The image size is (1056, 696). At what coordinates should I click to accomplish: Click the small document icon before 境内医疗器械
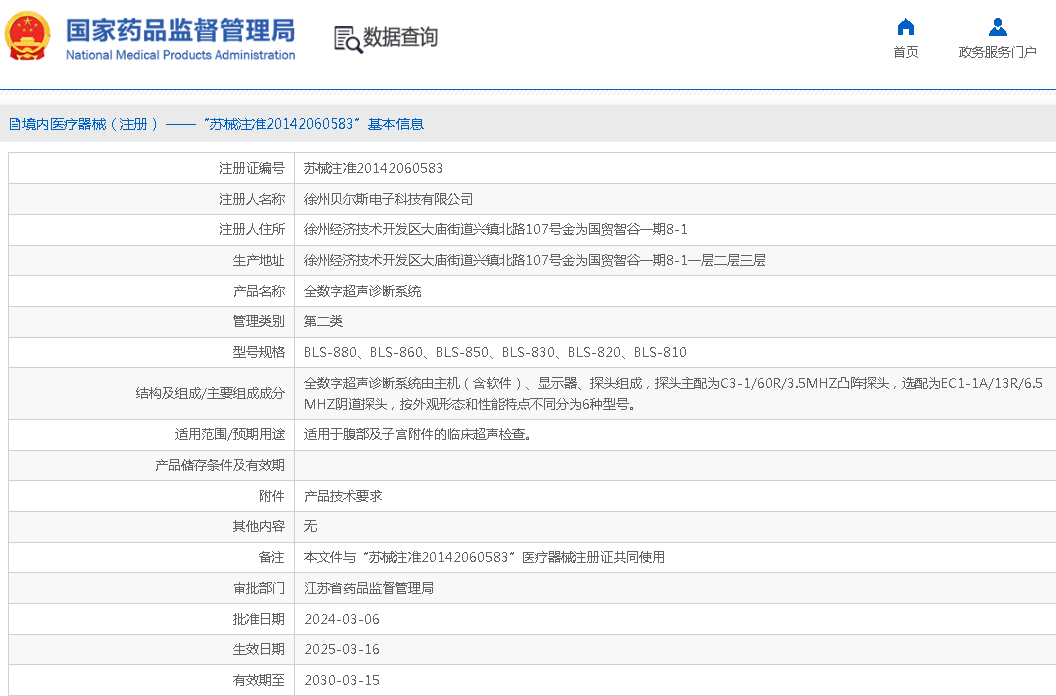[14, 124]
